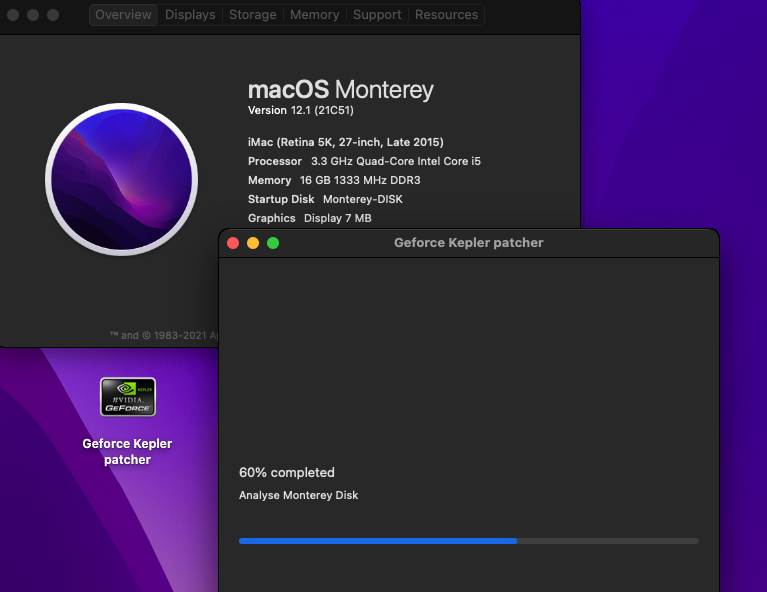Open the Geforce Kepler patcher desktop icon

[128, 397]
